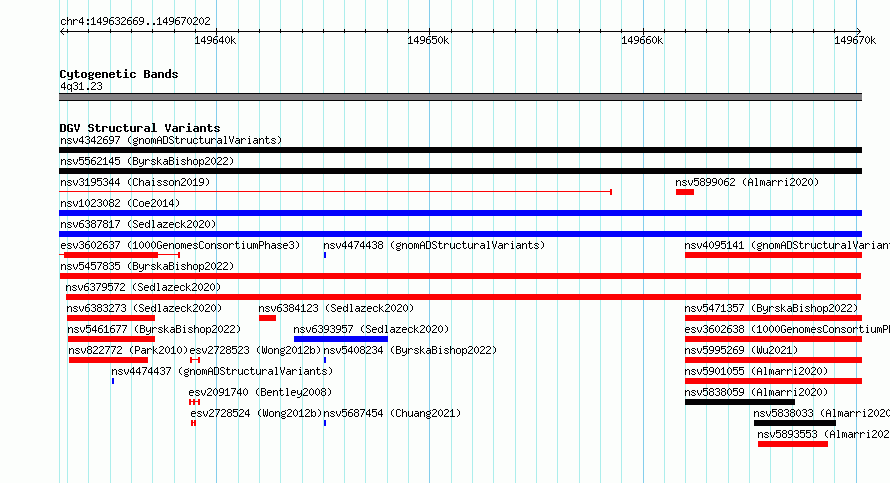Click the blue marker under nsv4474438
Image resolution: width=890 pixels, height=483 pixels.
tap(325, 255)
